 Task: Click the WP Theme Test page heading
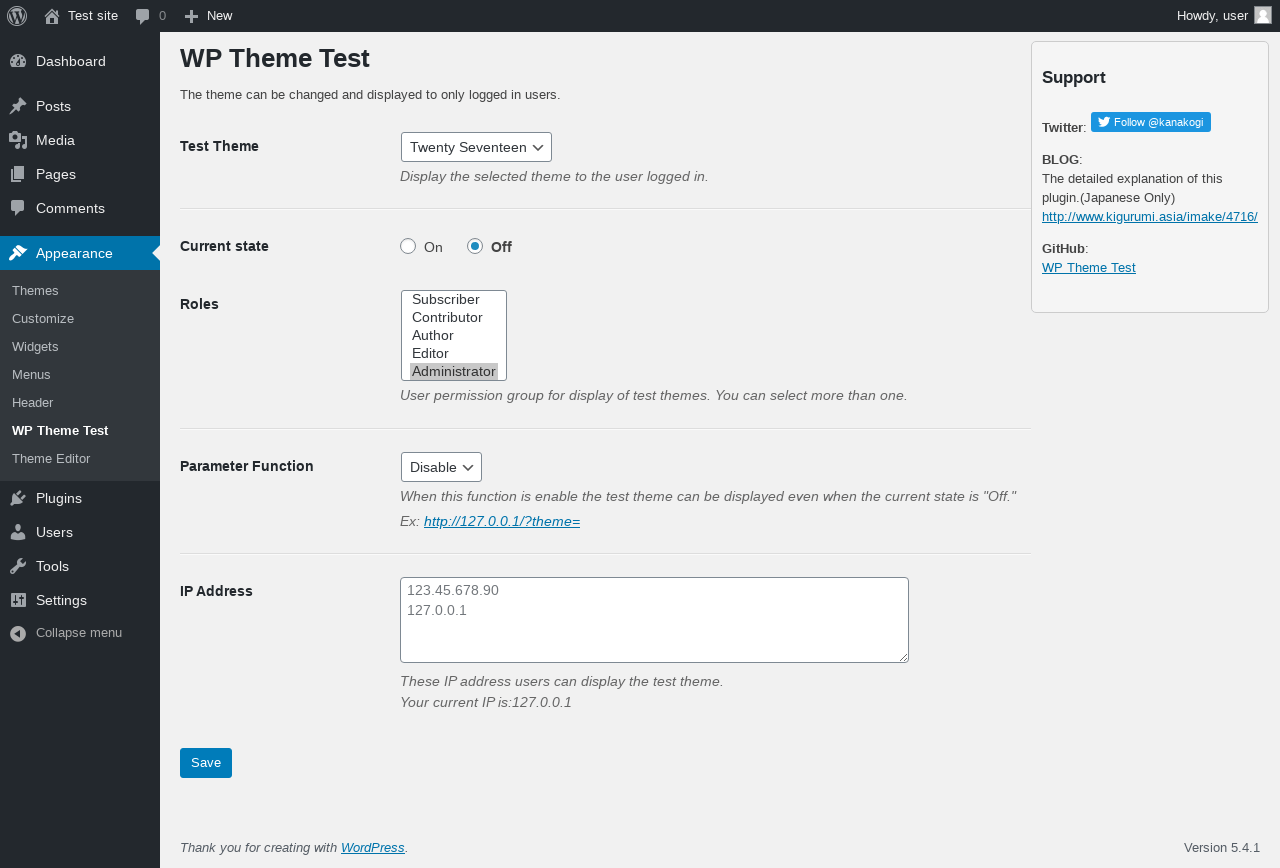pyautogui.click(x=275, y=58)
